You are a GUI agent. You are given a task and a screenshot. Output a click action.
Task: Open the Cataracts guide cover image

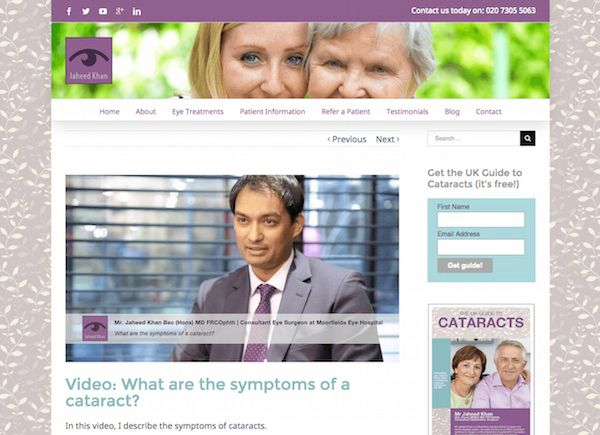click(x=481, y=370)
